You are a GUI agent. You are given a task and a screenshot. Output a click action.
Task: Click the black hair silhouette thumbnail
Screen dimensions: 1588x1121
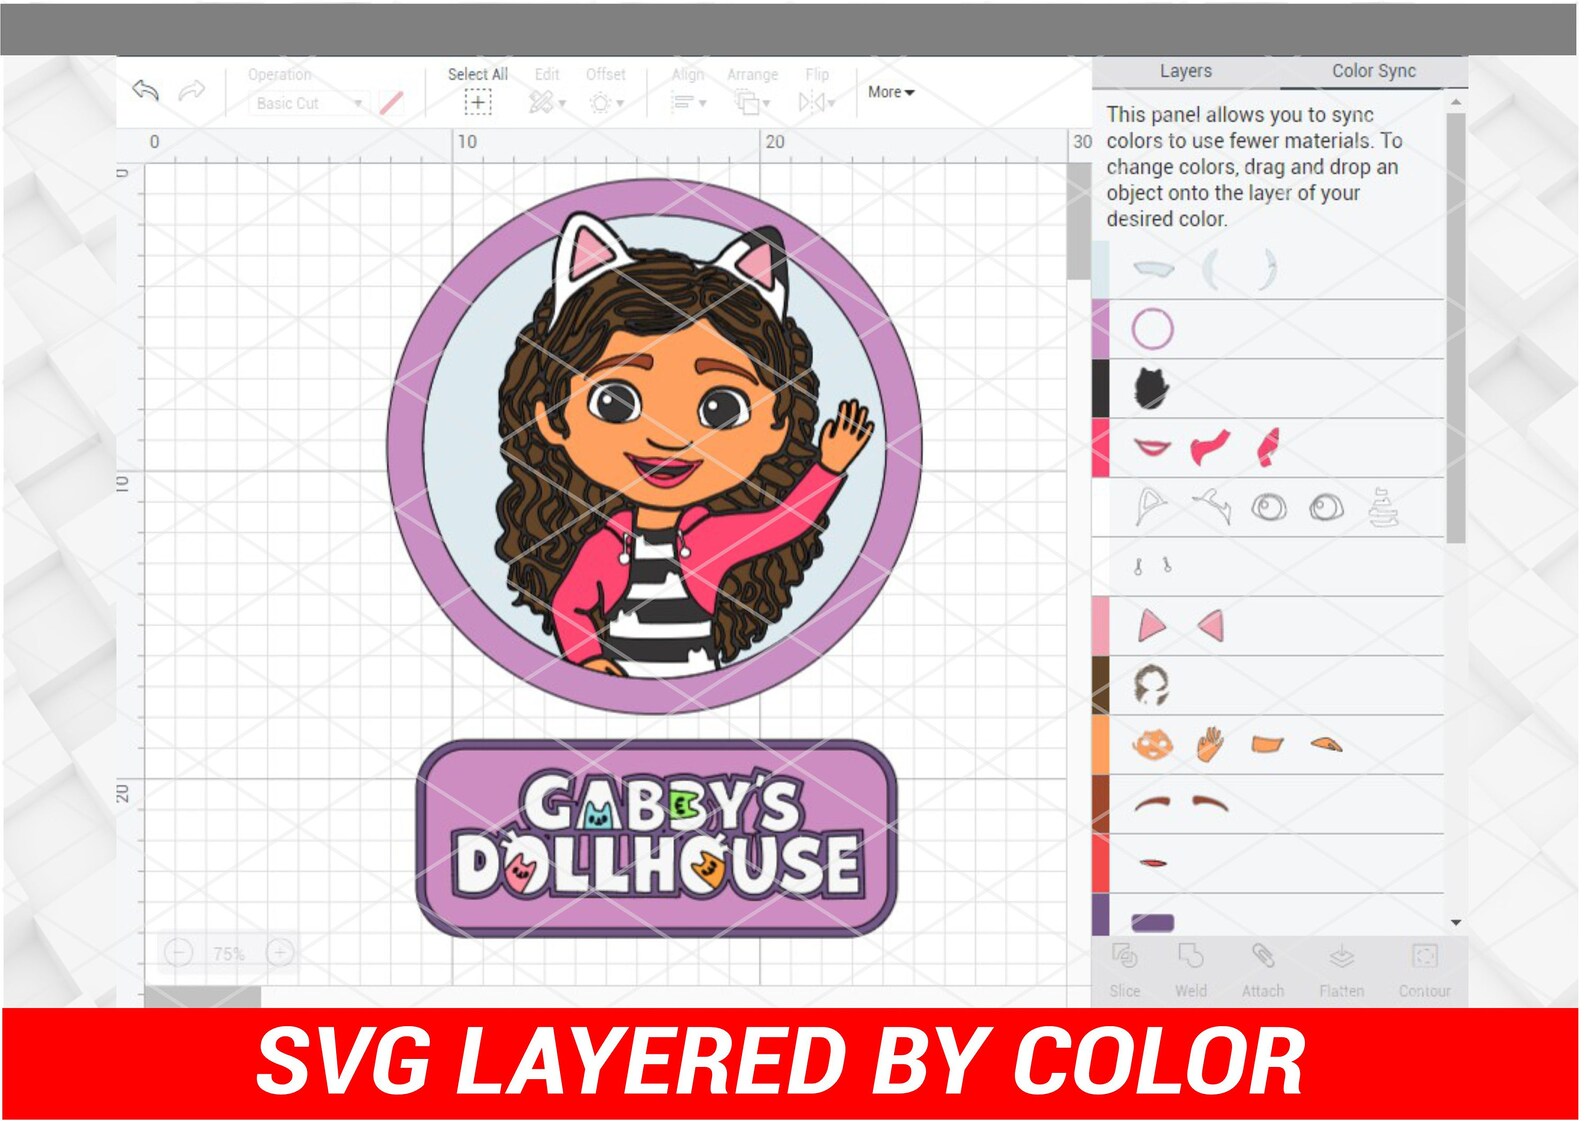(x=1151, y=388)
